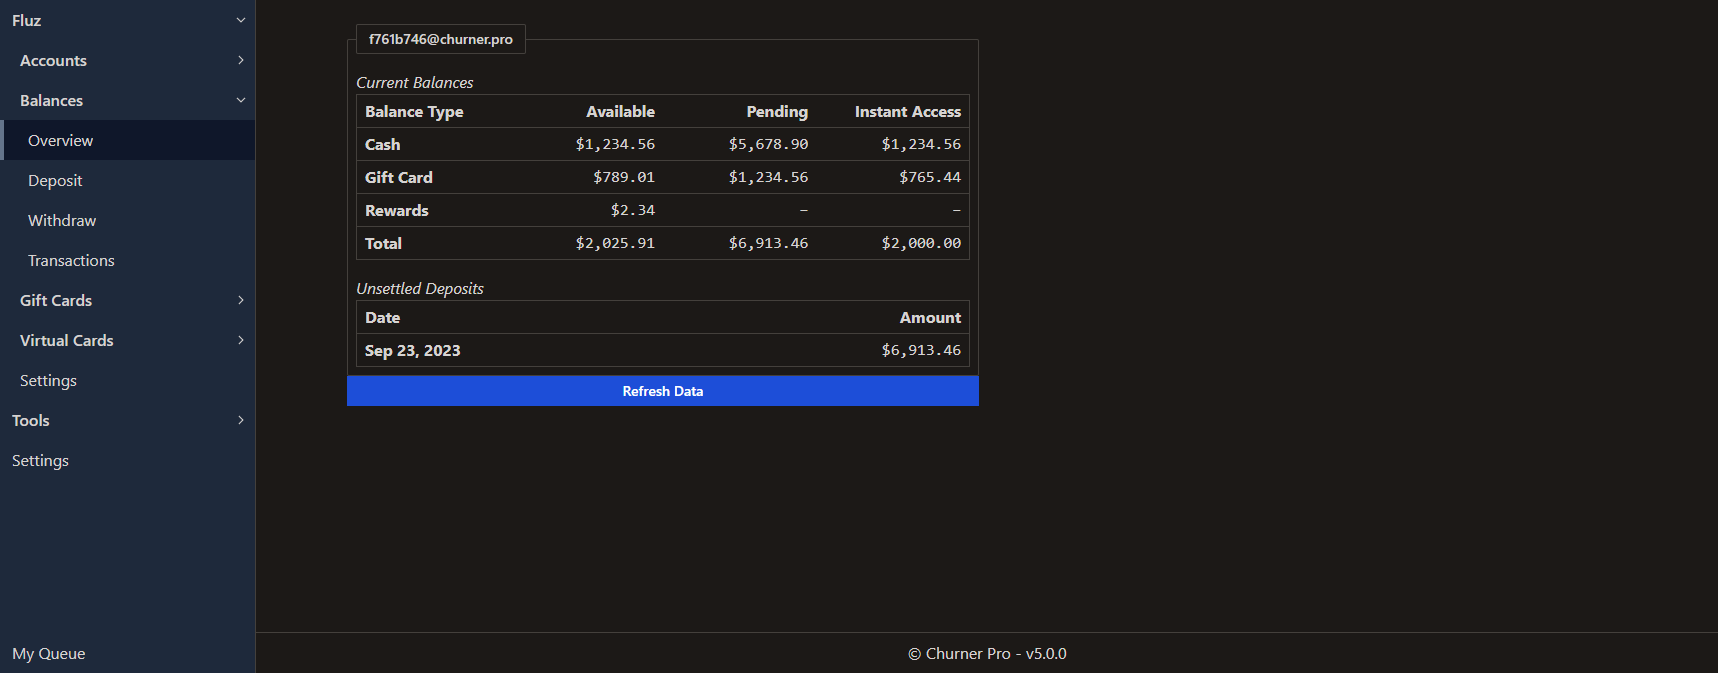
Task: Collapse the Fluz section chevron
Action: pos(240,20)
